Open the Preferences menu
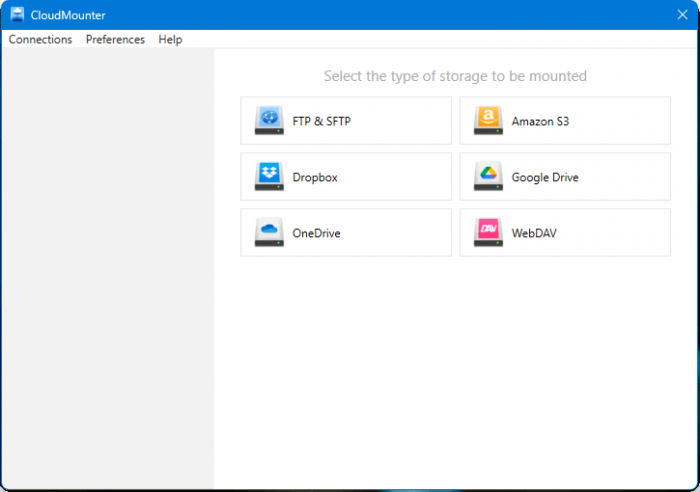The image size is (700, 492). pos(115,40)
